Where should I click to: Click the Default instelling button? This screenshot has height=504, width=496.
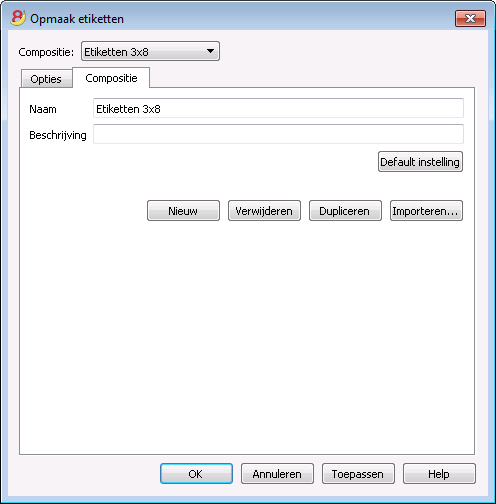420,162
